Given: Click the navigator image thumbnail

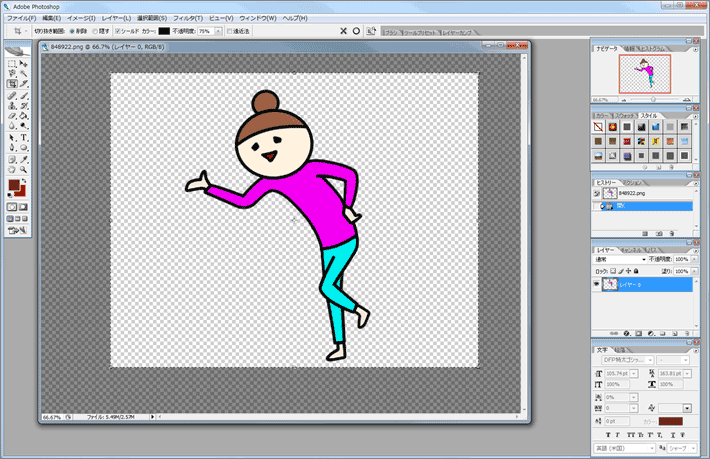Looking at the screenshot, I should (x=645, y=74).
